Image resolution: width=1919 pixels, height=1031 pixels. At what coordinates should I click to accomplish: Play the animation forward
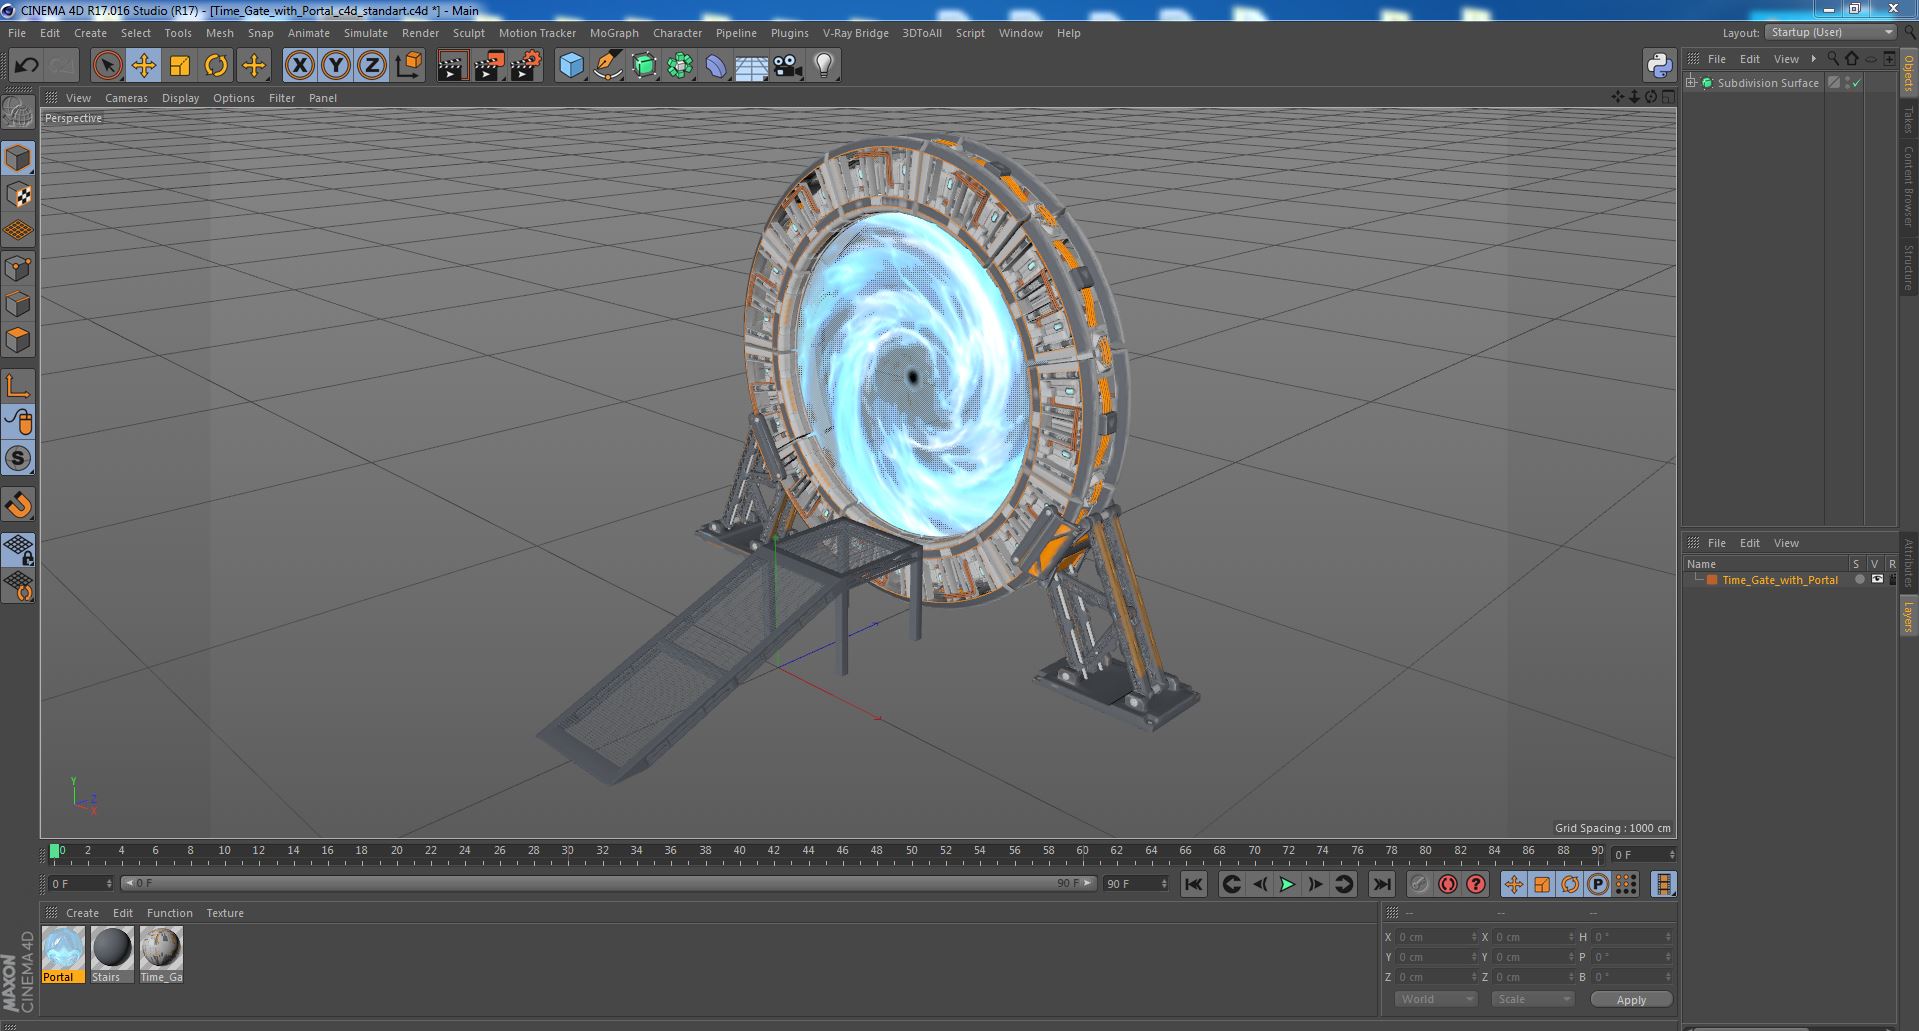point(1287,884)
